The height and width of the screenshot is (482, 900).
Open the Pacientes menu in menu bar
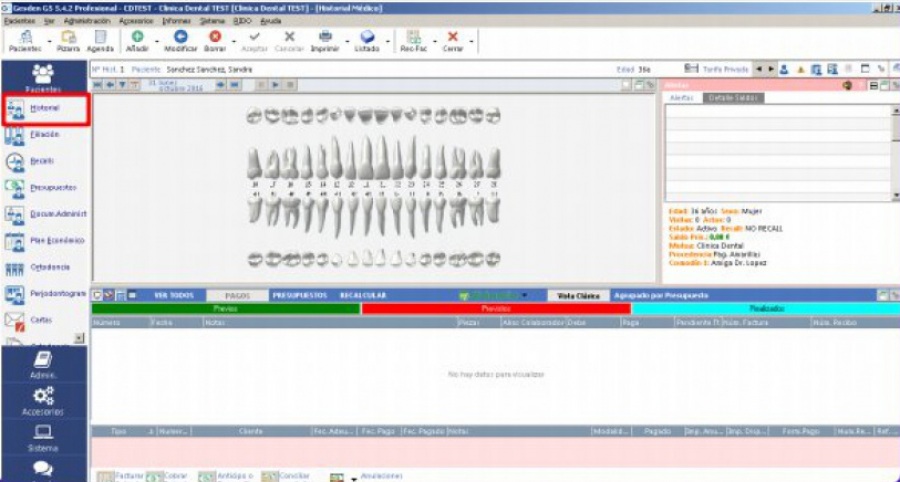[20, 21]
